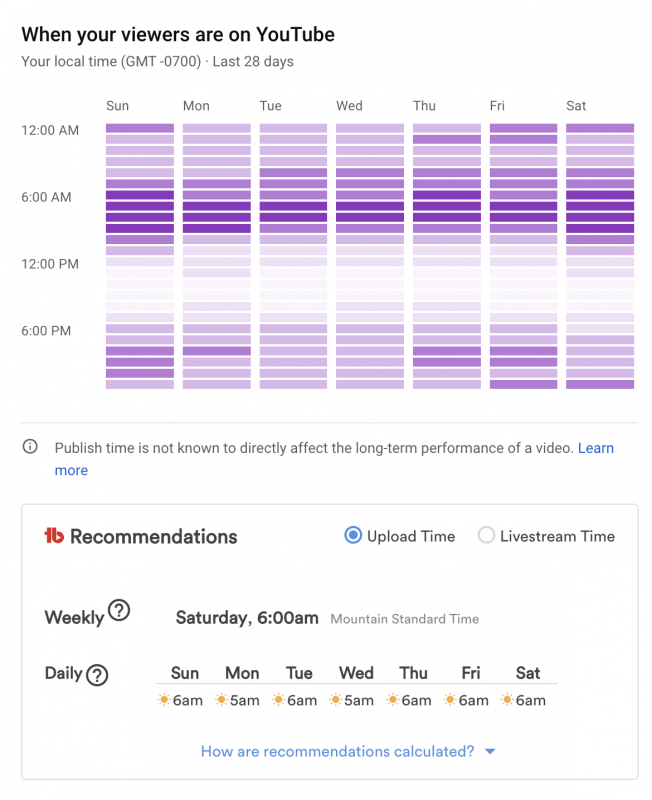
Task: Click the sun icon under Wed column
Action: point(336,700)
